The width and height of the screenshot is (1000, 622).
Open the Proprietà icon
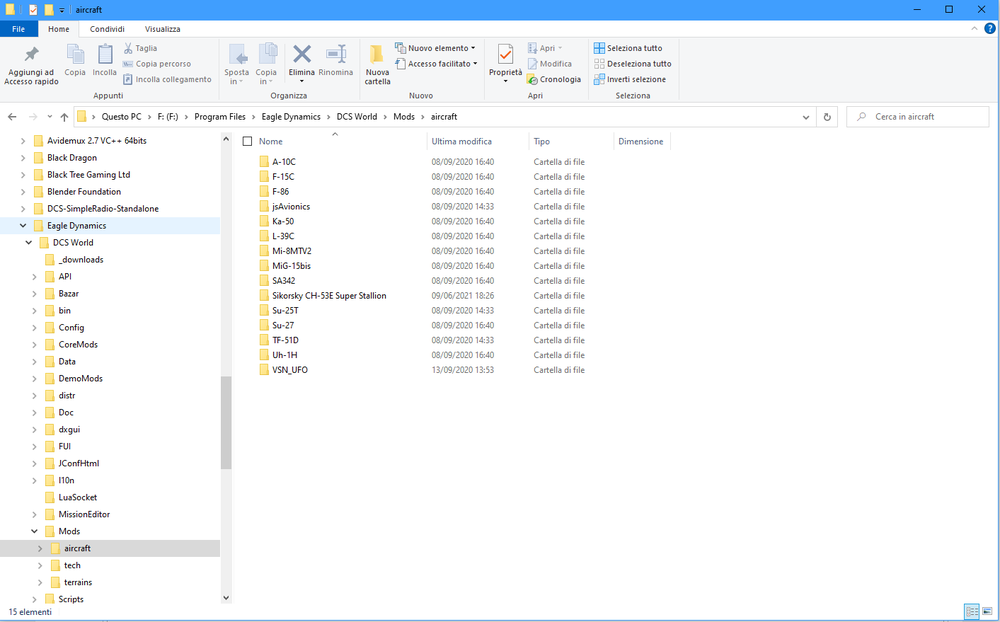[x=506, y=56]
